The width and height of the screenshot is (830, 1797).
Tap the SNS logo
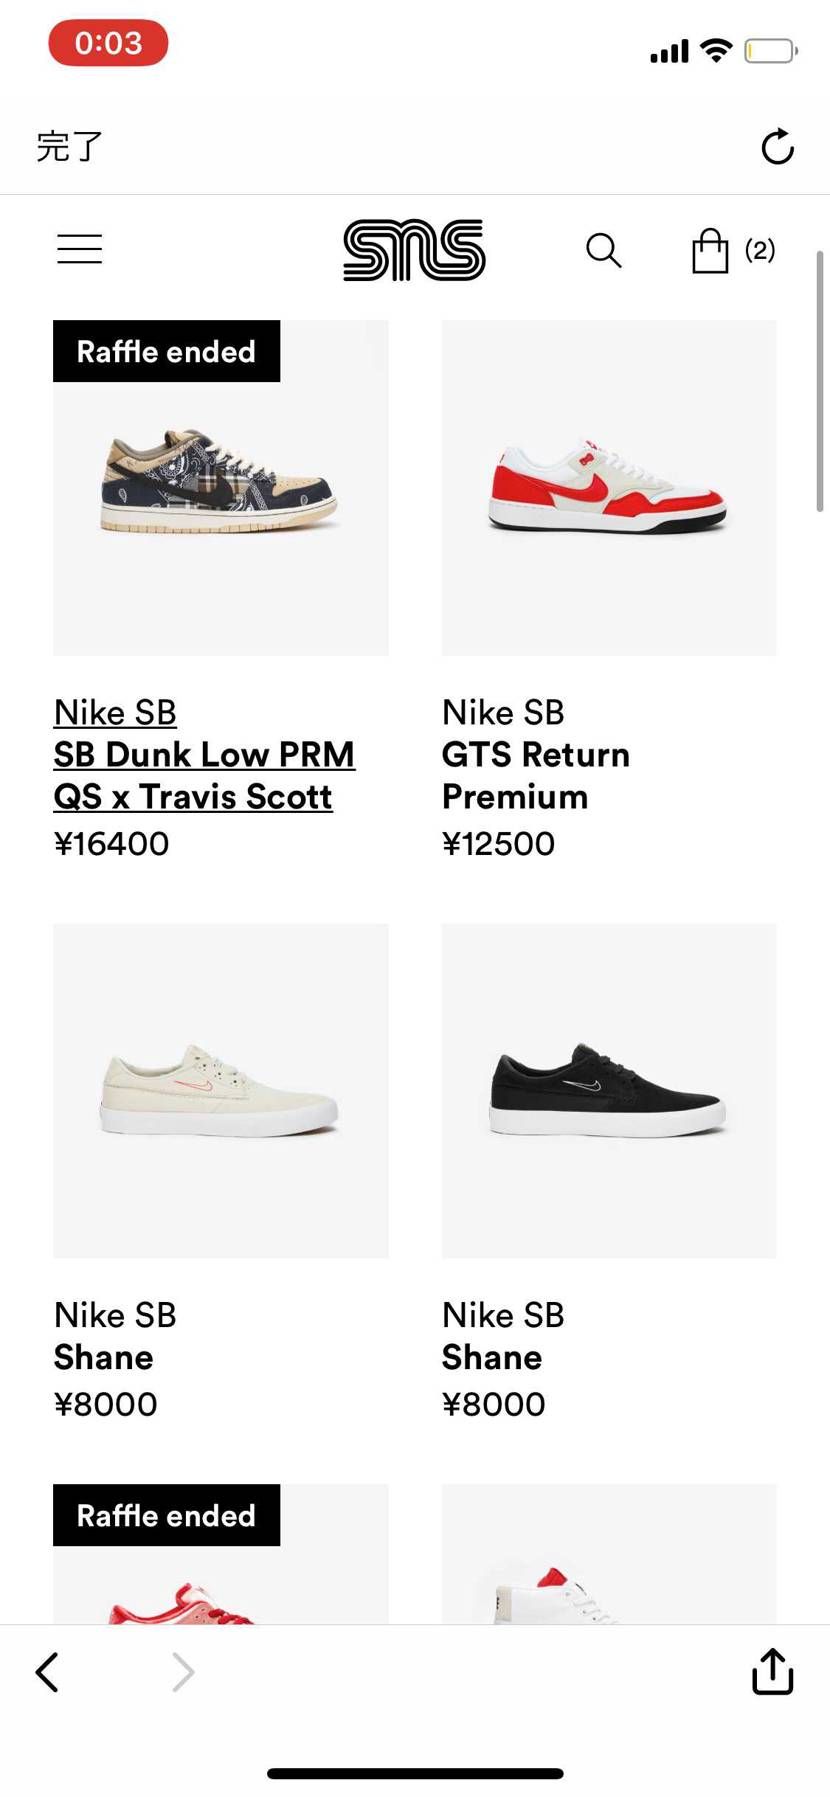point(414,250)
